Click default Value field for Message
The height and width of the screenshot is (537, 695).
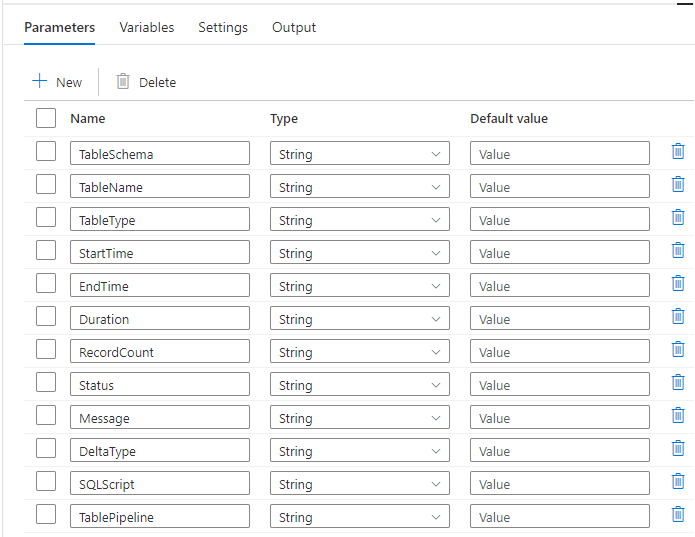tap(560, 418)
